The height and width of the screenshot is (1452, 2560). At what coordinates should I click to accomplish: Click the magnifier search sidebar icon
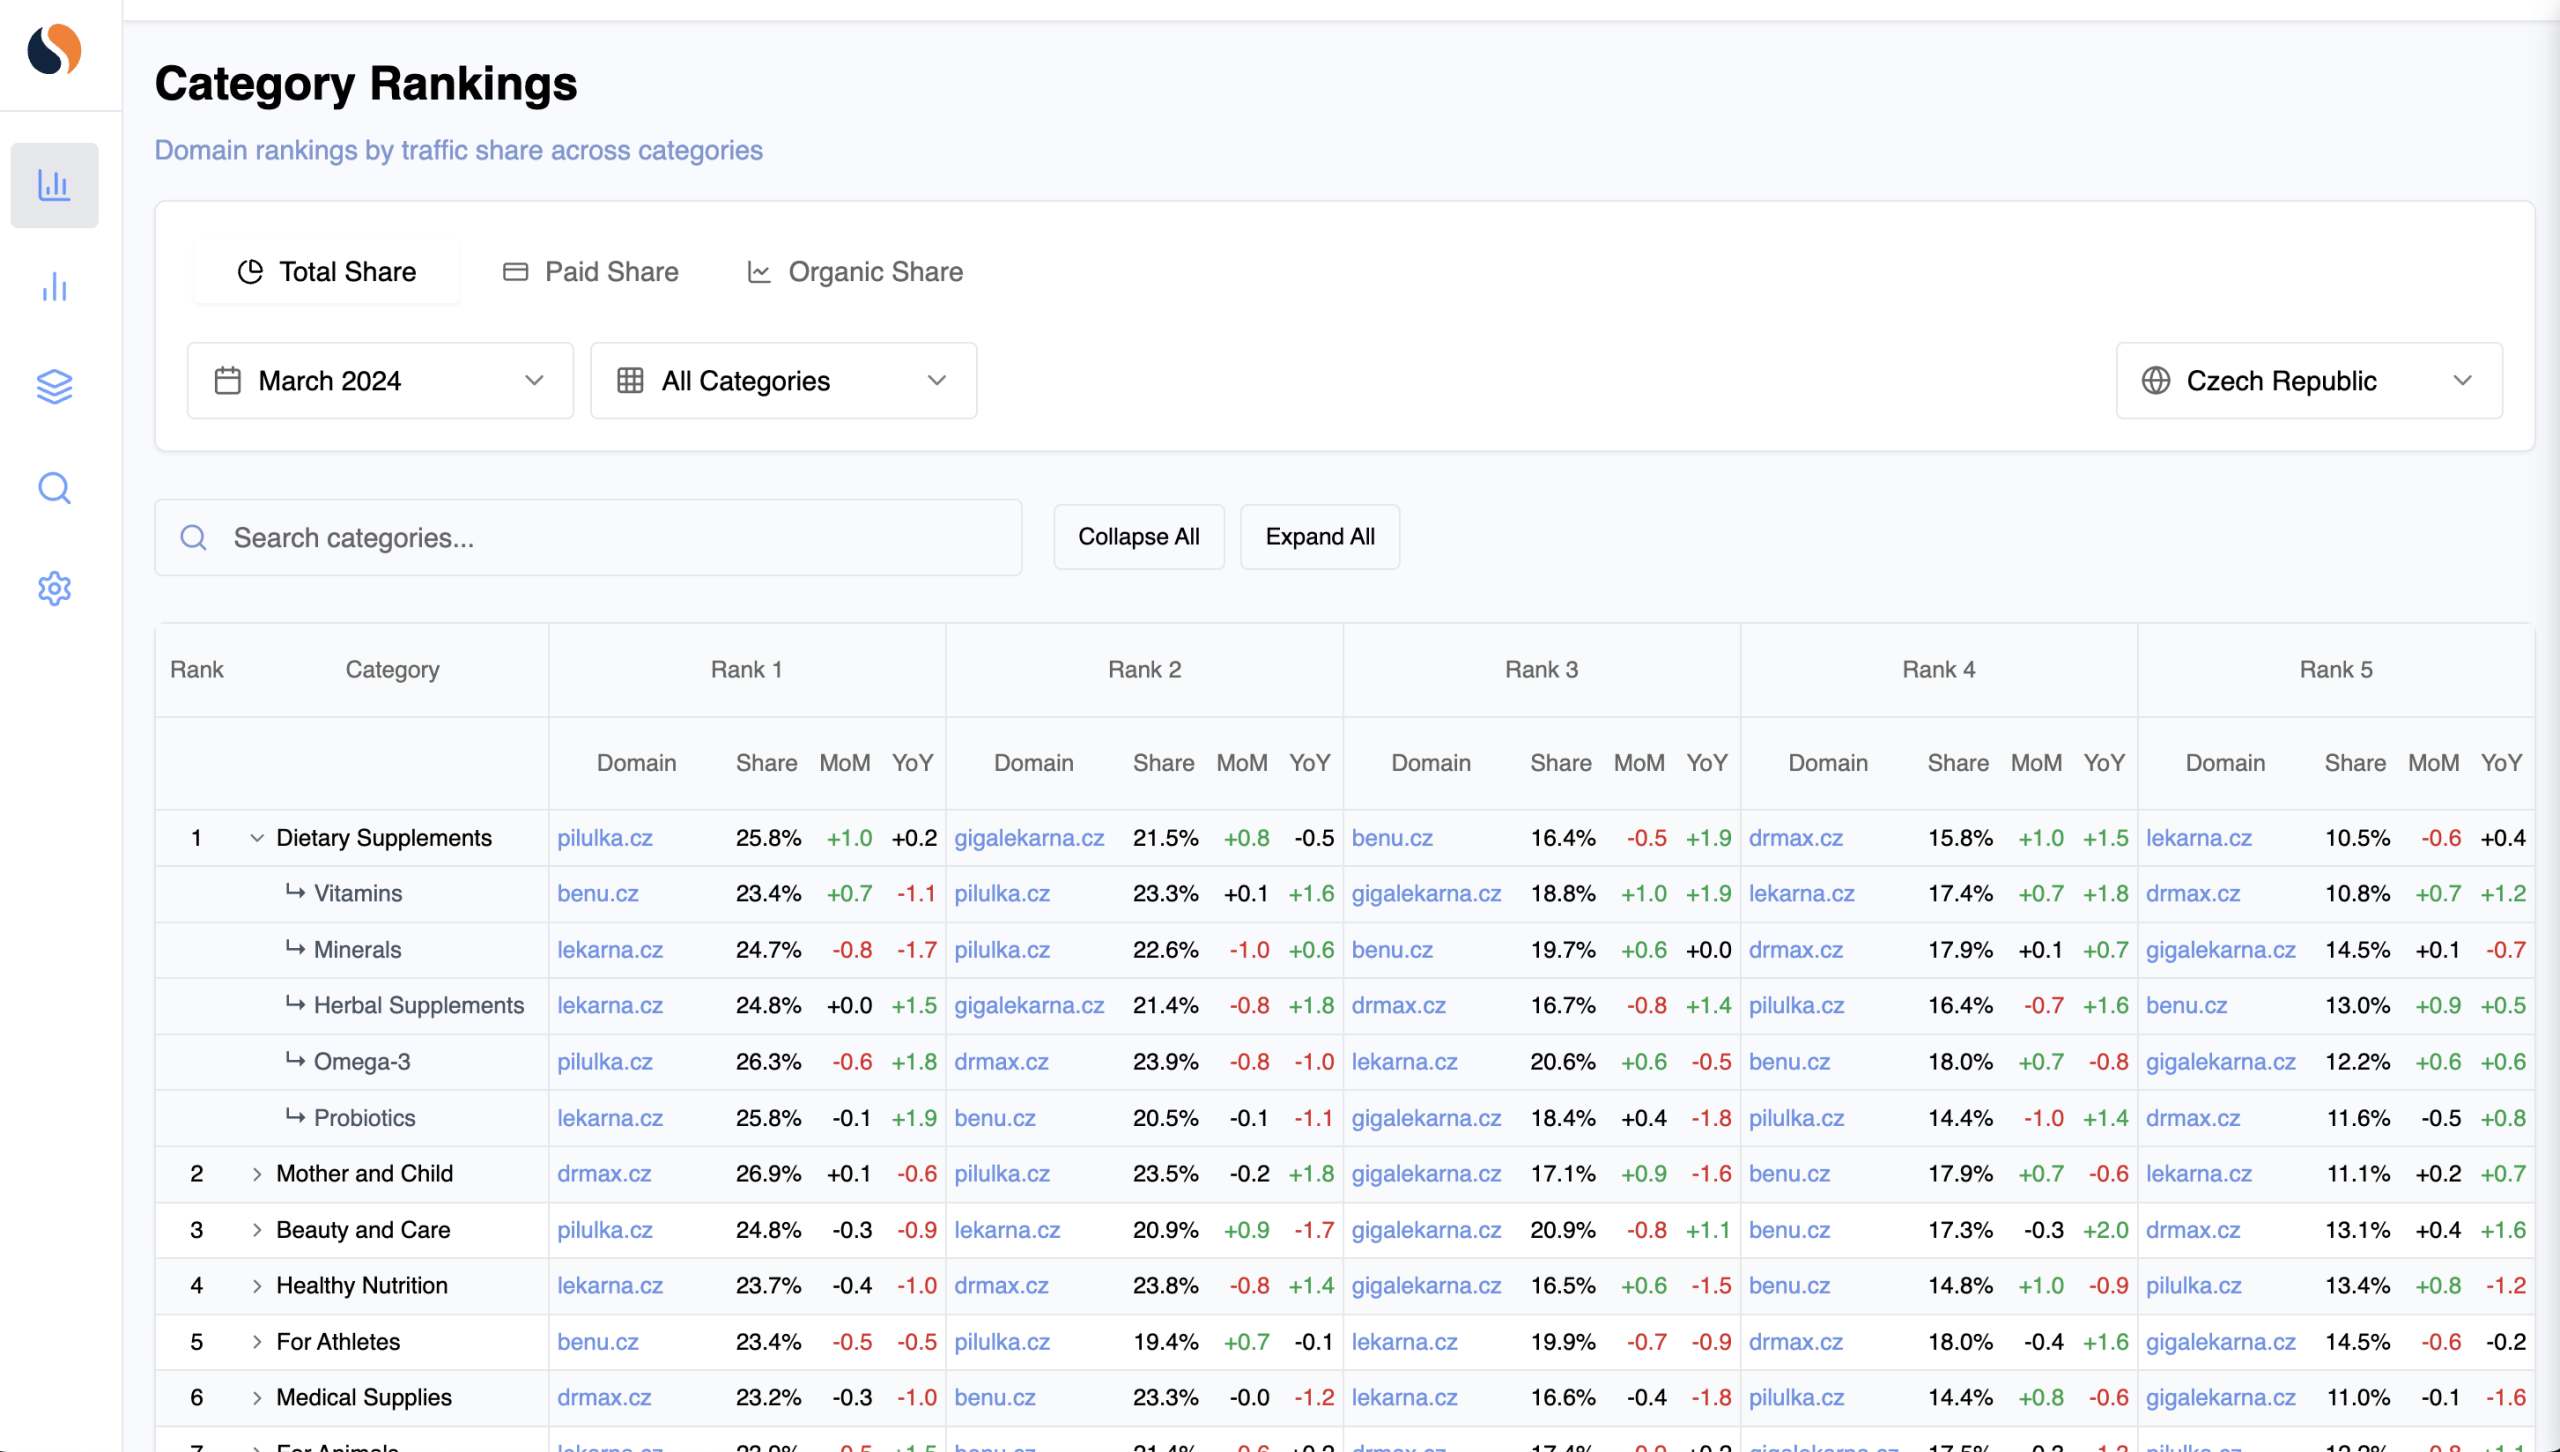pyautogui.click(x=54, y=488)
